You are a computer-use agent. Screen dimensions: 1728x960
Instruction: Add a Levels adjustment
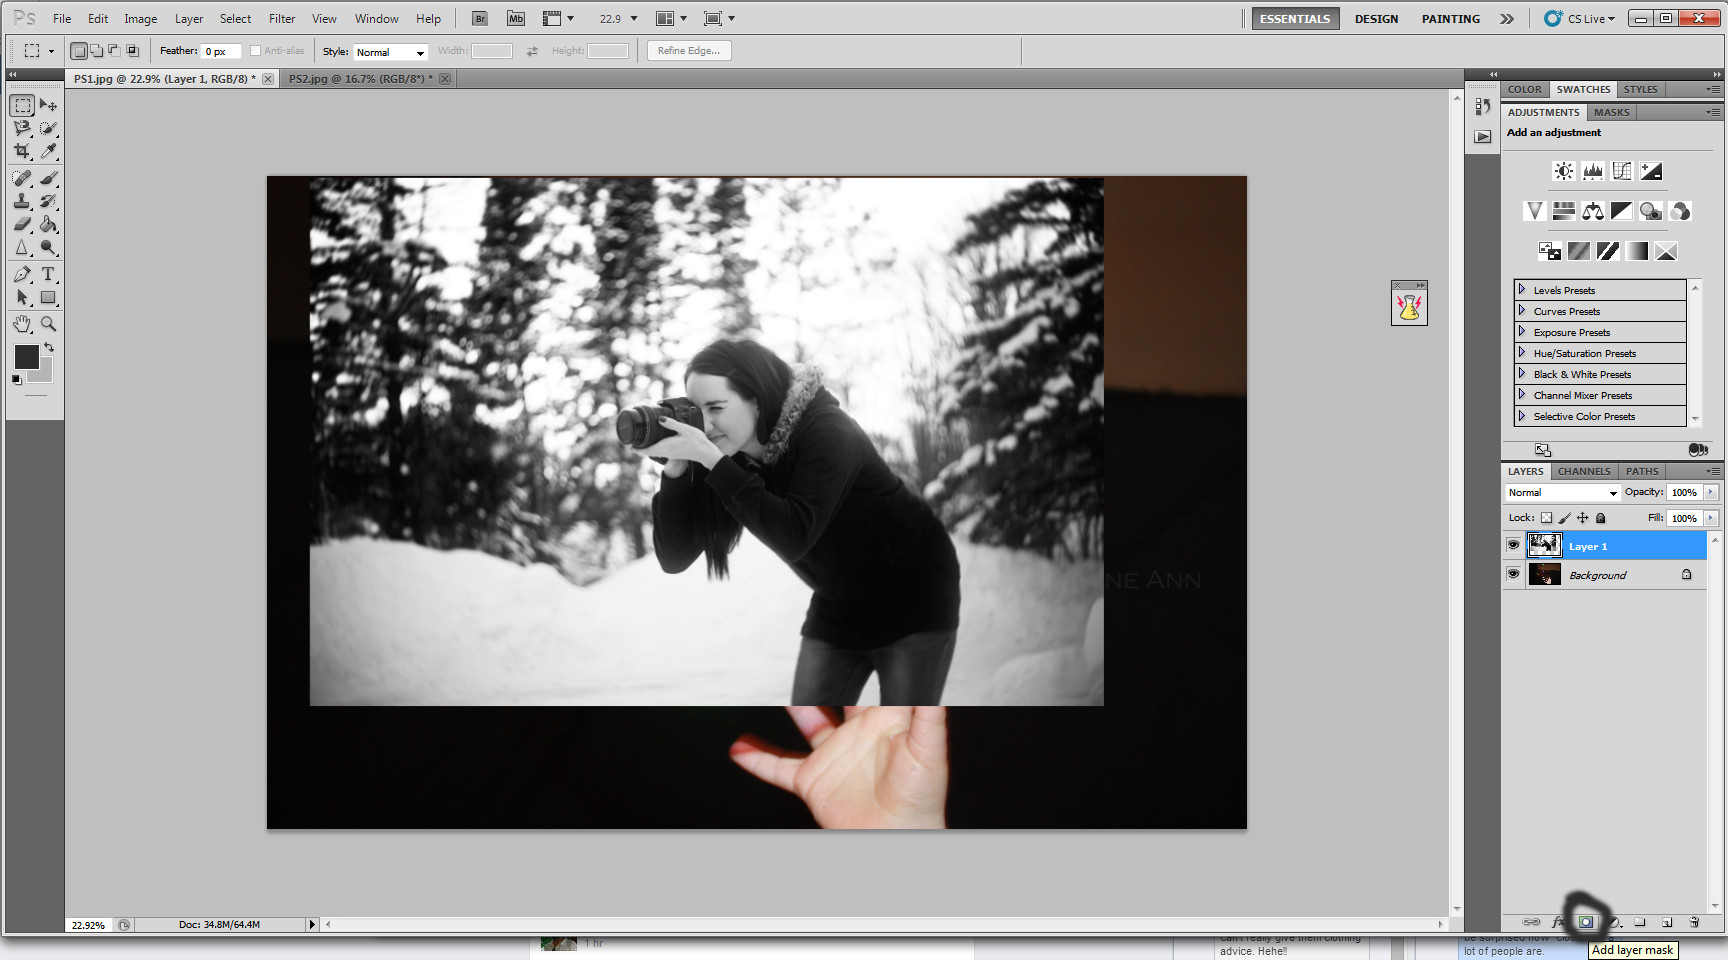[1593, 171]
